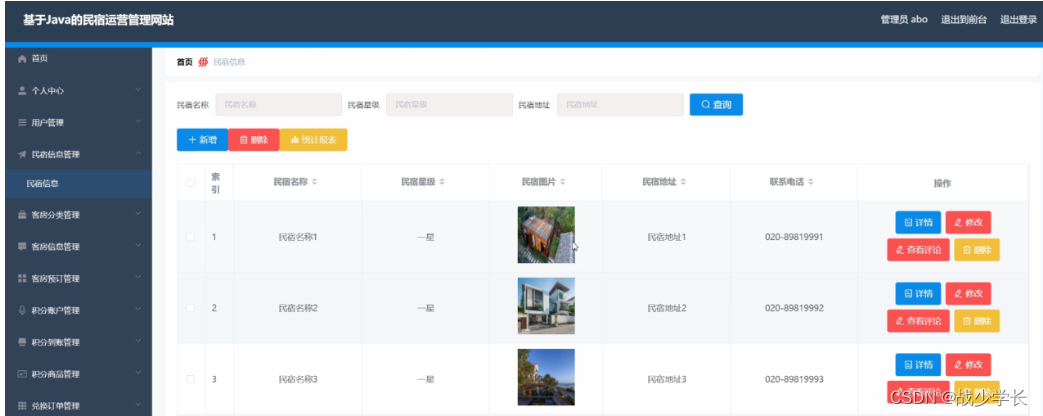Expand the 积分到账管理 chevron
This screenshot has width=1043, height=416.
(138, 341)
